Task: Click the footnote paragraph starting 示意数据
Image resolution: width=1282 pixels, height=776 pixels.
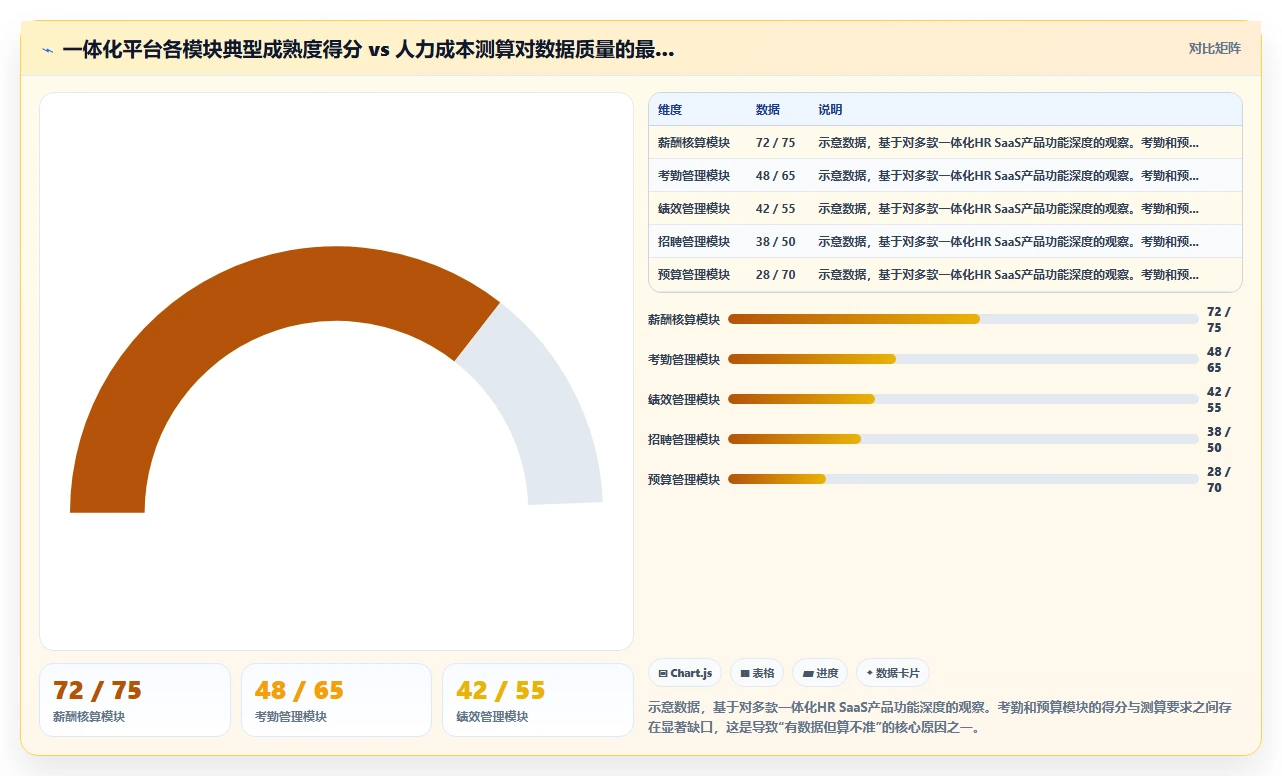Action: (x=940, y=717)
